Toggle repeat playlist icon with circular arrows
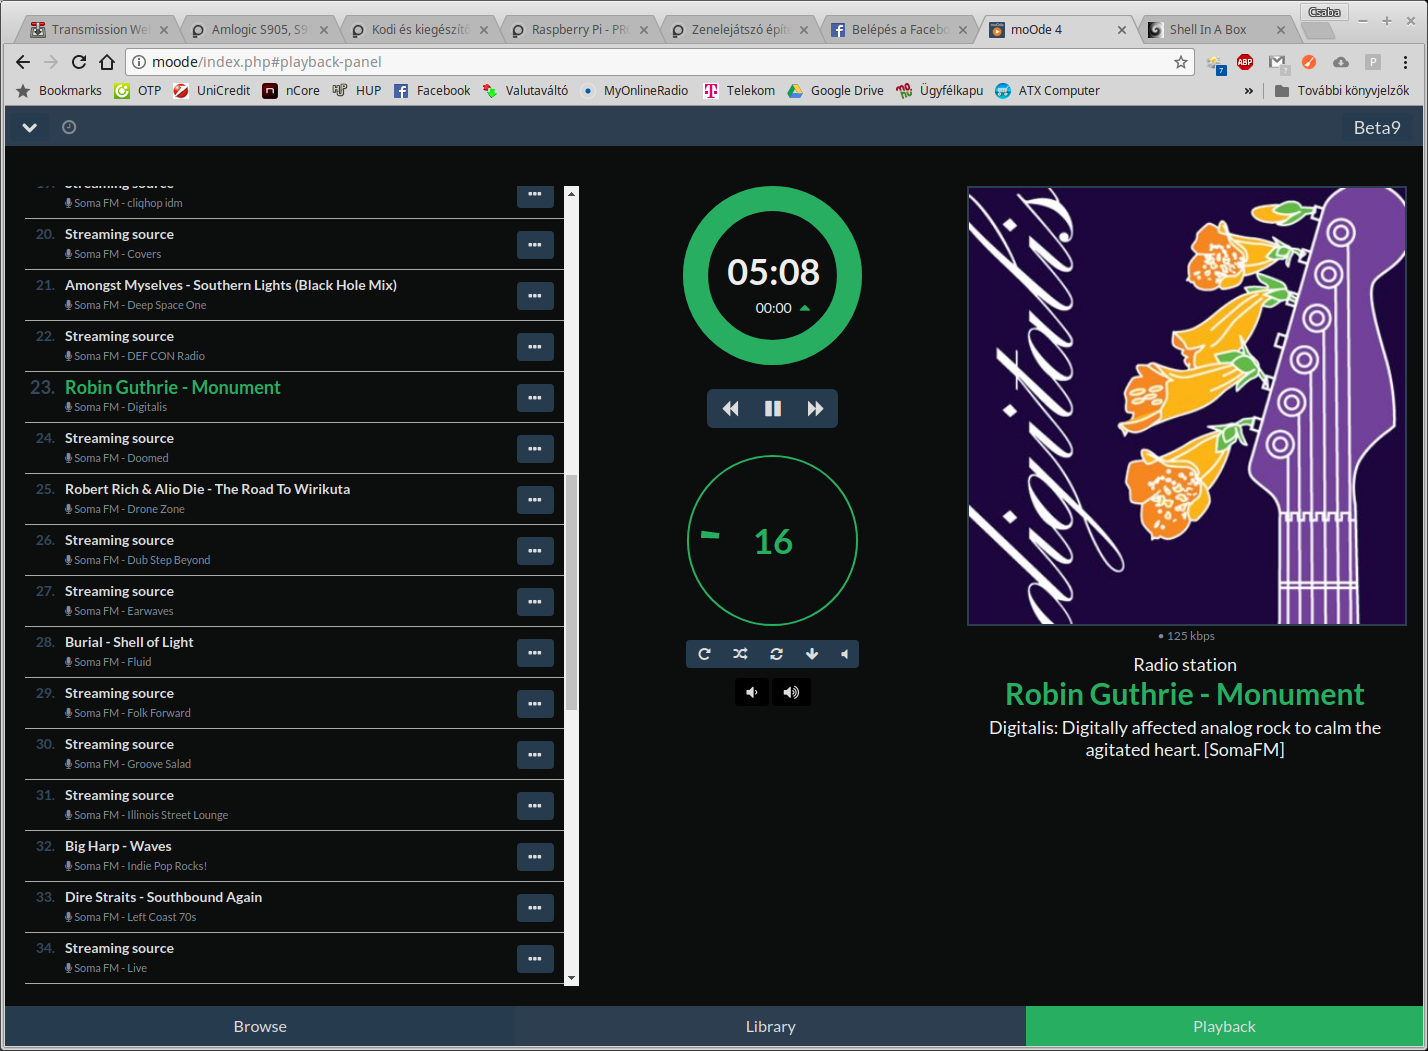Screen dimensions: 1428x1051 [776, 654]
